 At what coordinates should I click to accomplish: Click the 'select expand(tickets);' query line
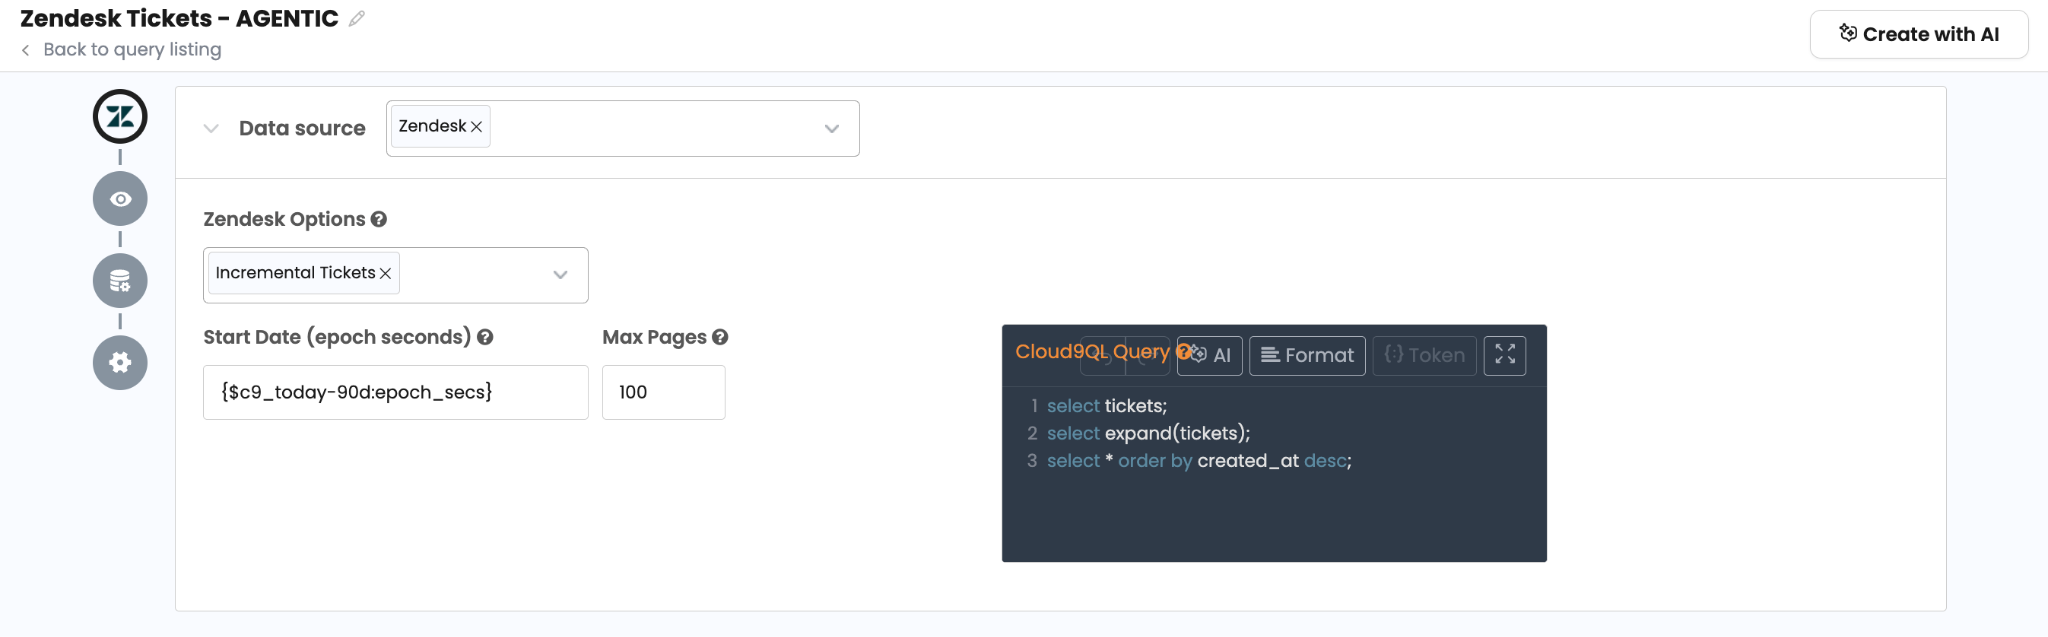(x=1149, y=433)
